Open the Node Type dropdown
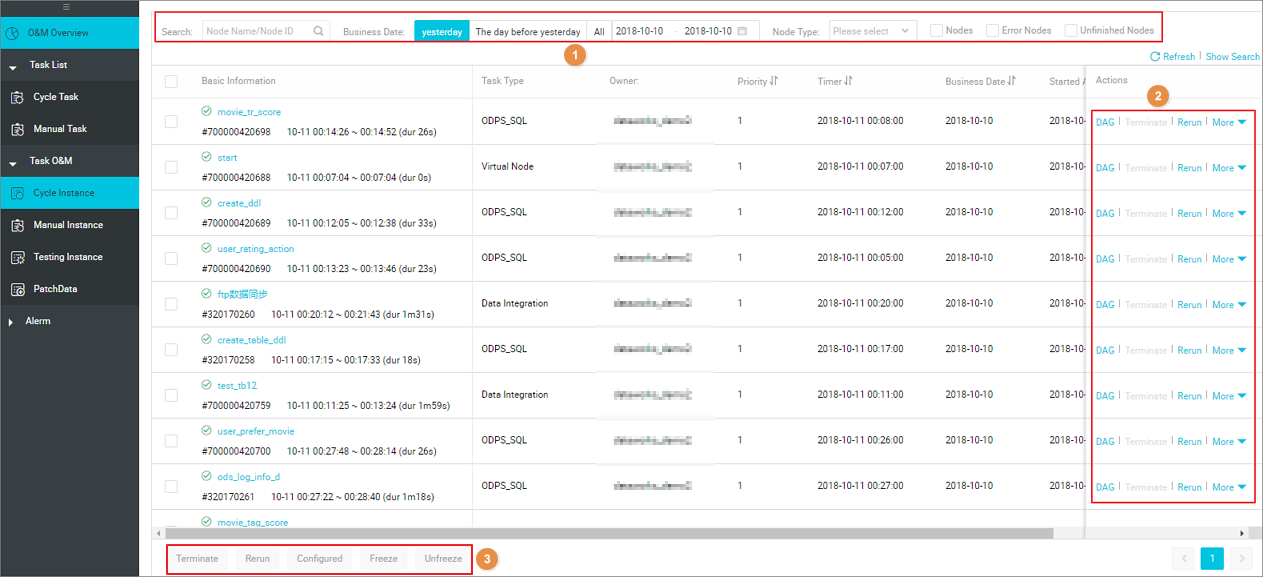 (873, 31)
